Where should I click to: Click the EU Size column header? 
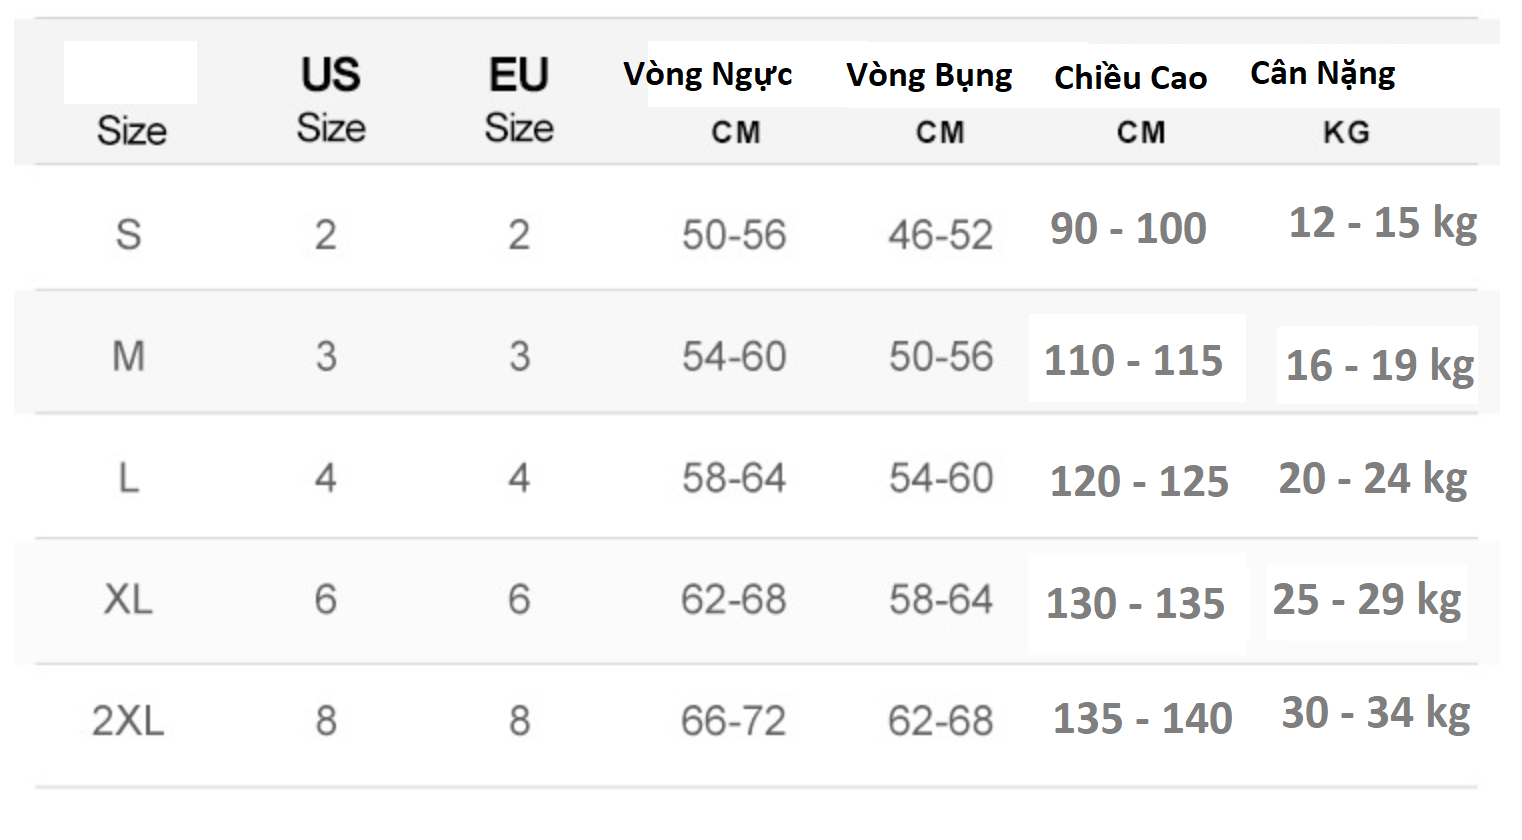[x=519, y=100]
